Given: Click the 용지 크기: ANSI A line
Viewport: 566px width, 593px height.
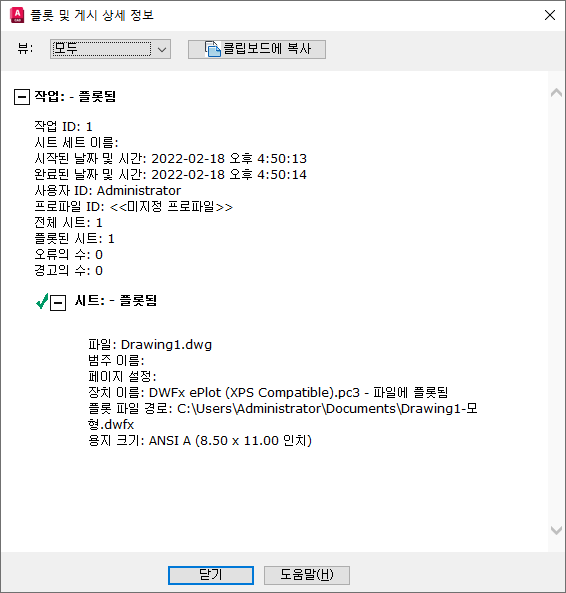Looking at the screenshot, I should tap(200, 441).
